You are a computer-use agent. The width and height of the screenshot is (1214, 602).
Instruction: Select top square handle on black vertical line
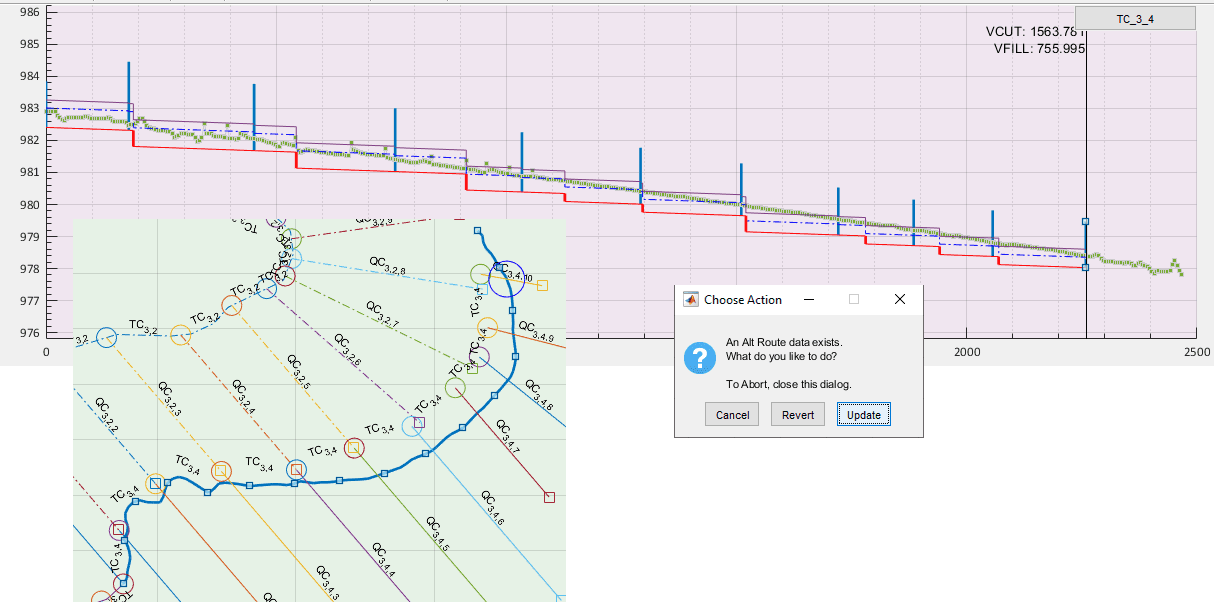1086,222
